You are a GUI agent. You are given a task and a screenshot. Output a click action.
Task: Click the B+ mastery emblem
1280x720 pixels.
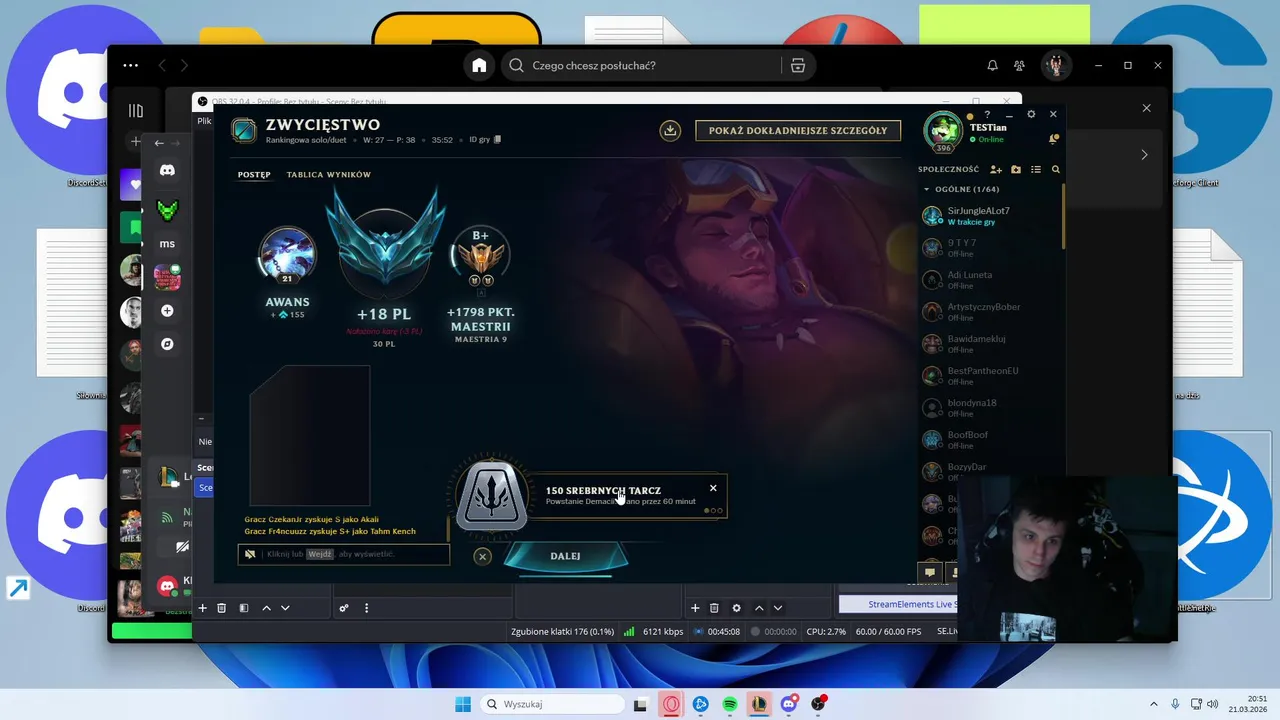[481, 257]
